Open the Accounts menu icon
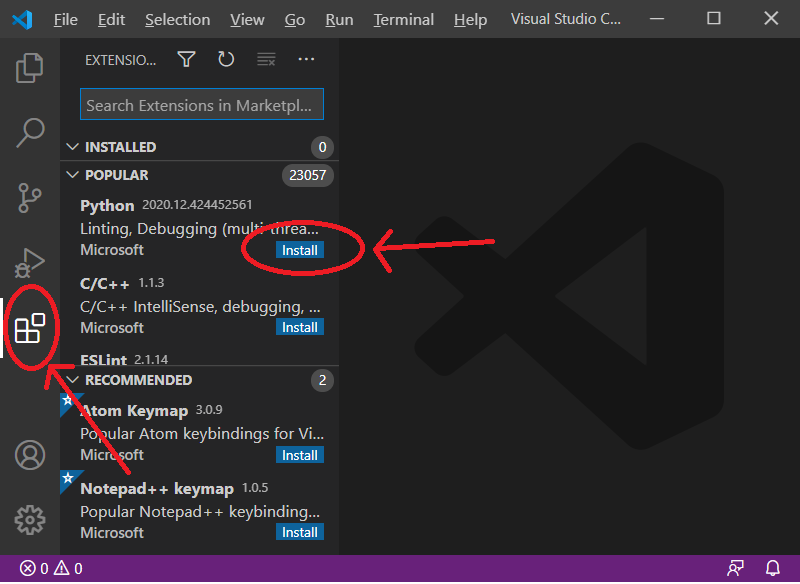The image size is (800, 584). point(30,455)
